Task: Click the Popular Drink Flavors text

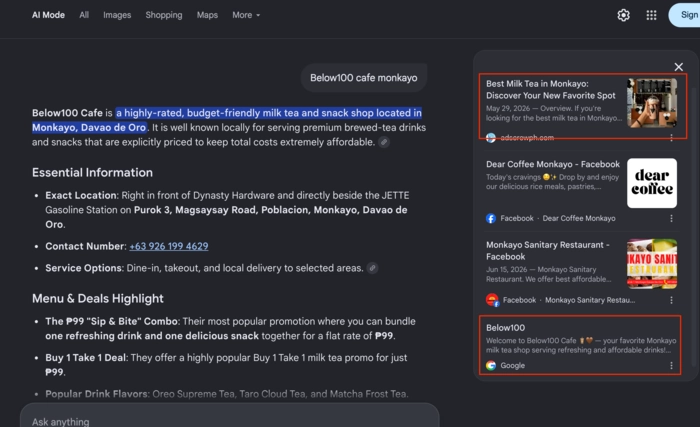Action: 97,394
